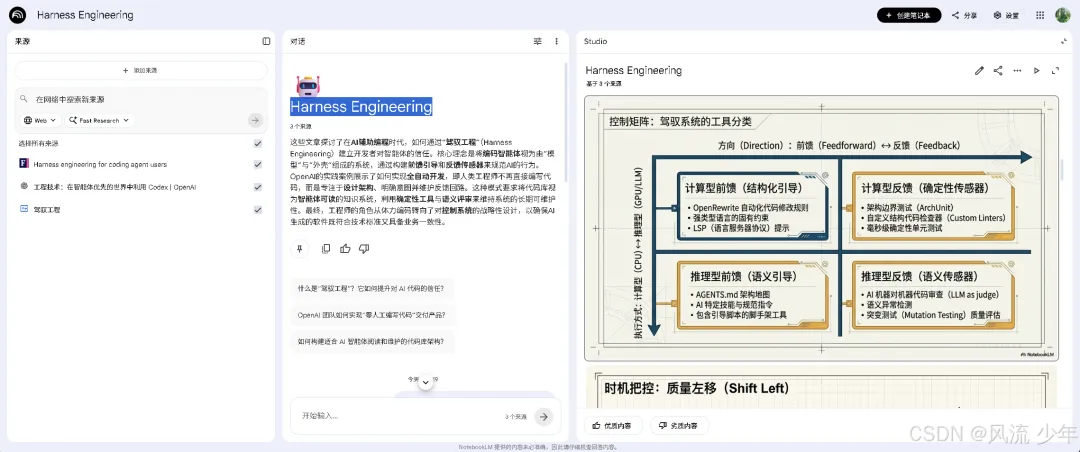Ask suggested question 如何构建适合 AI 智能体
Viewport: 1080px width, 452px height.
click(x=372, y=341)
